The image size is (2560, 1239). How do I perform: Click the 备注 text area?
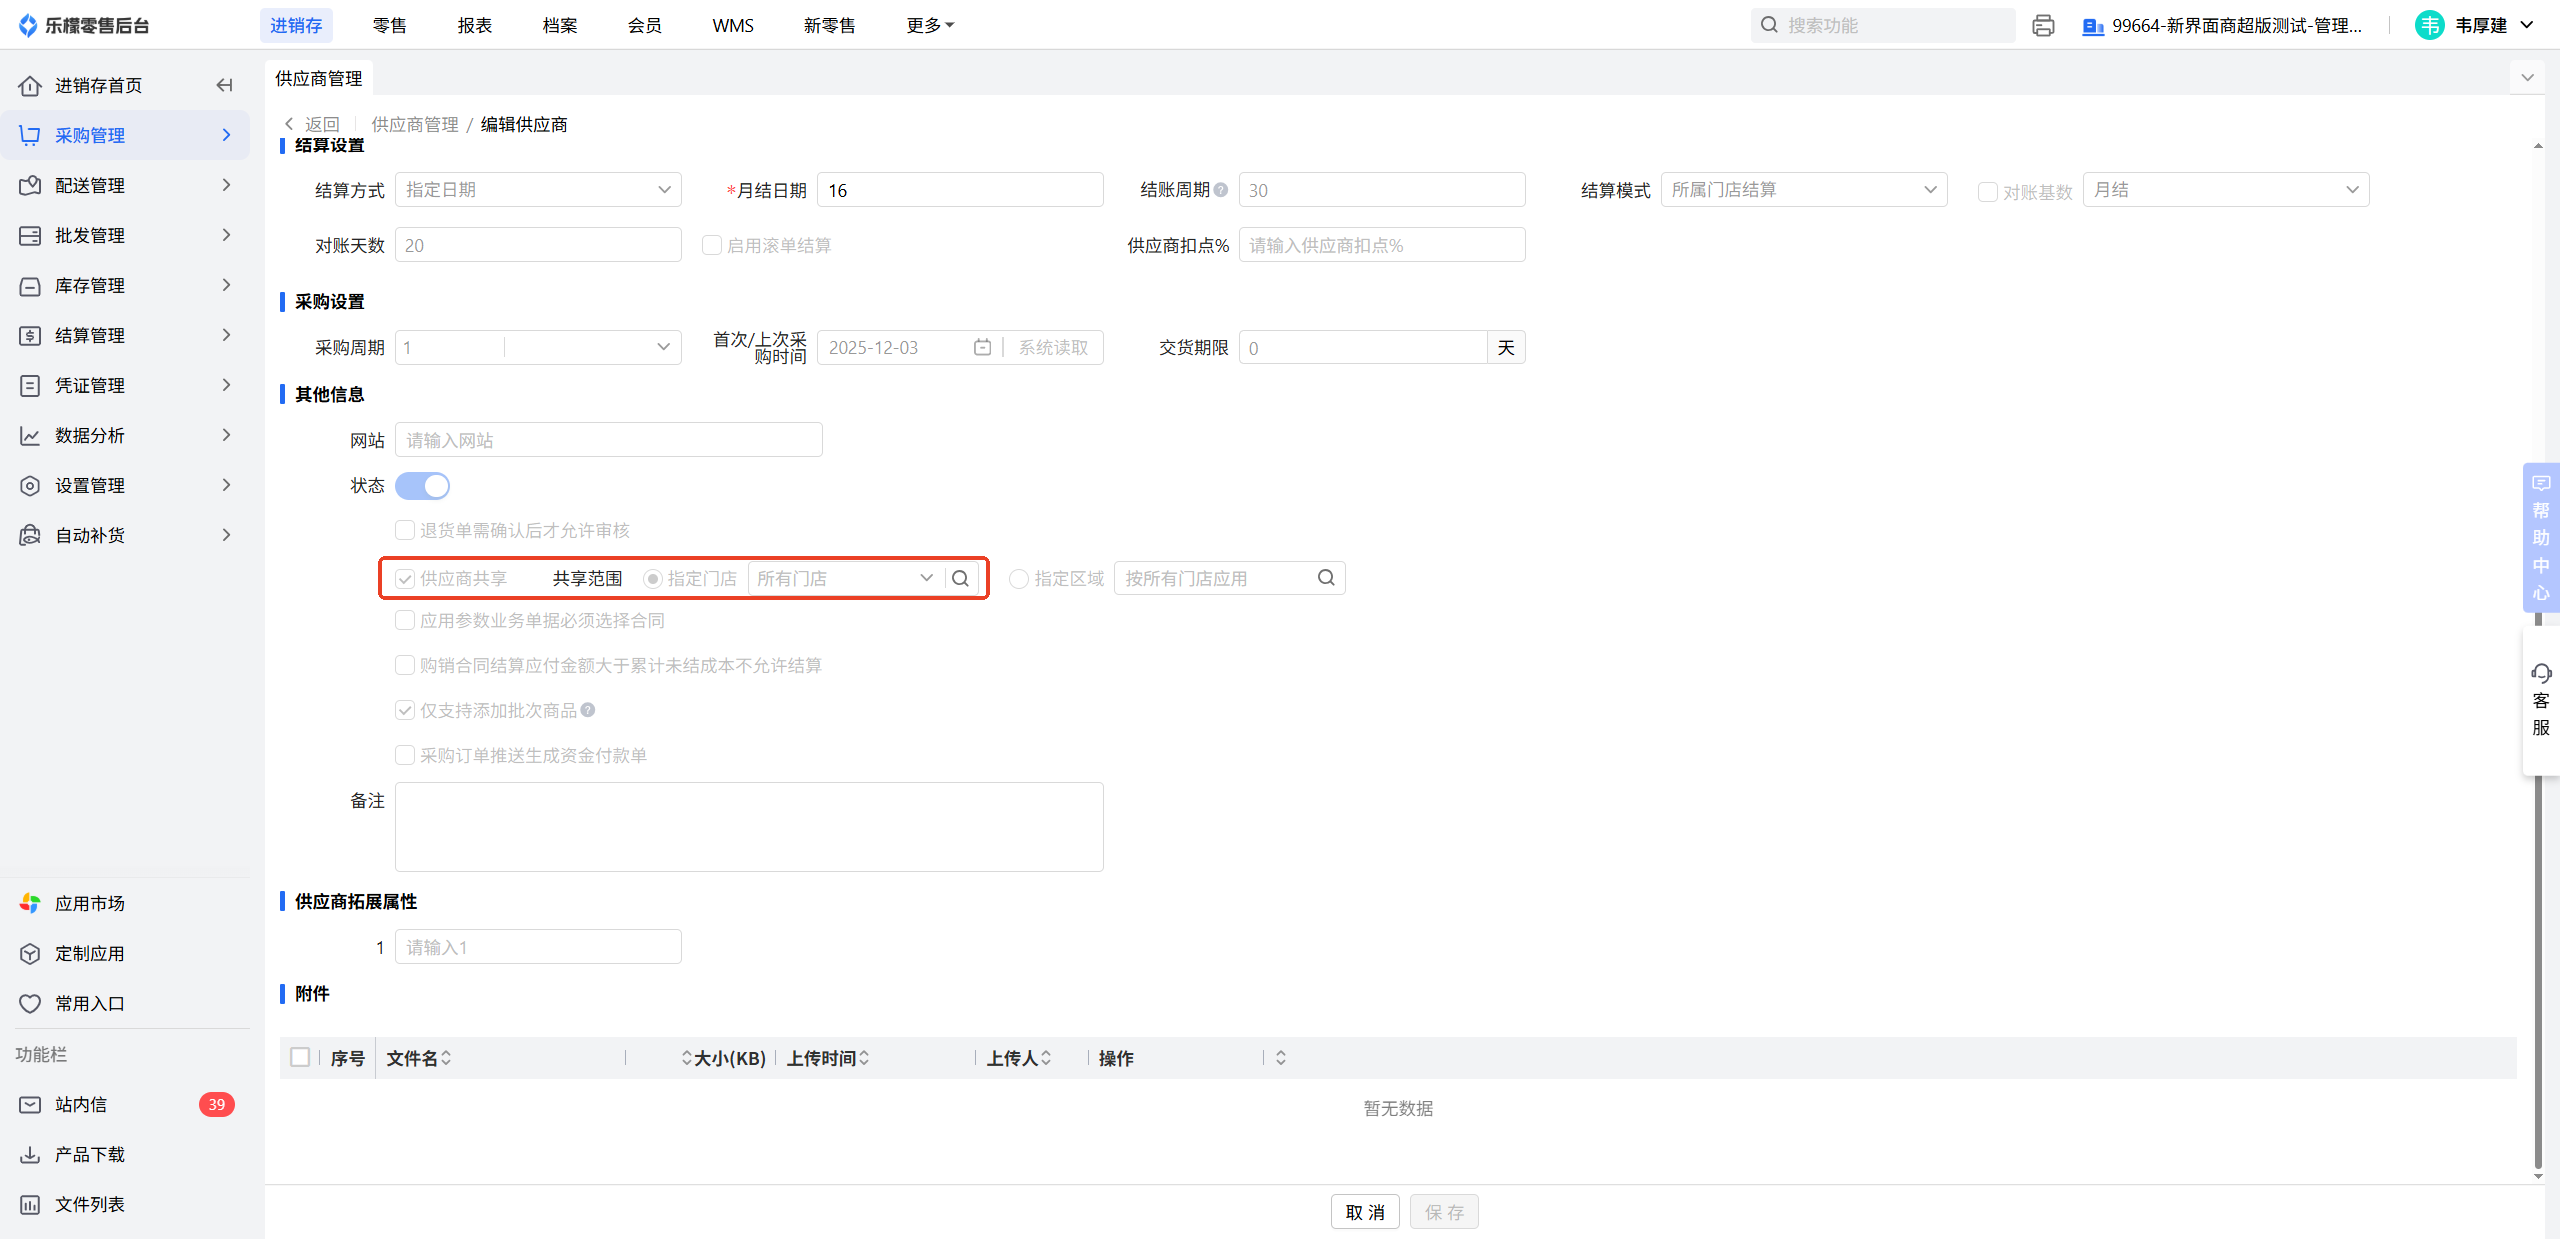[x=748, y=826]
